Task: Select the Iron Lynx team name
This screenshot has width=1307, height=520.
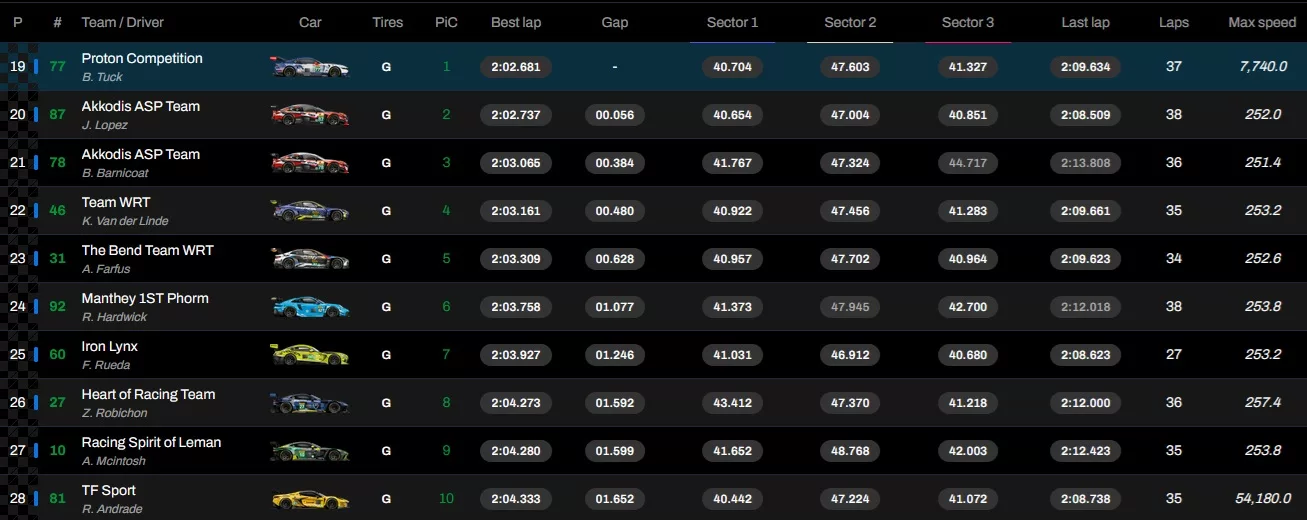Action: 110,346
